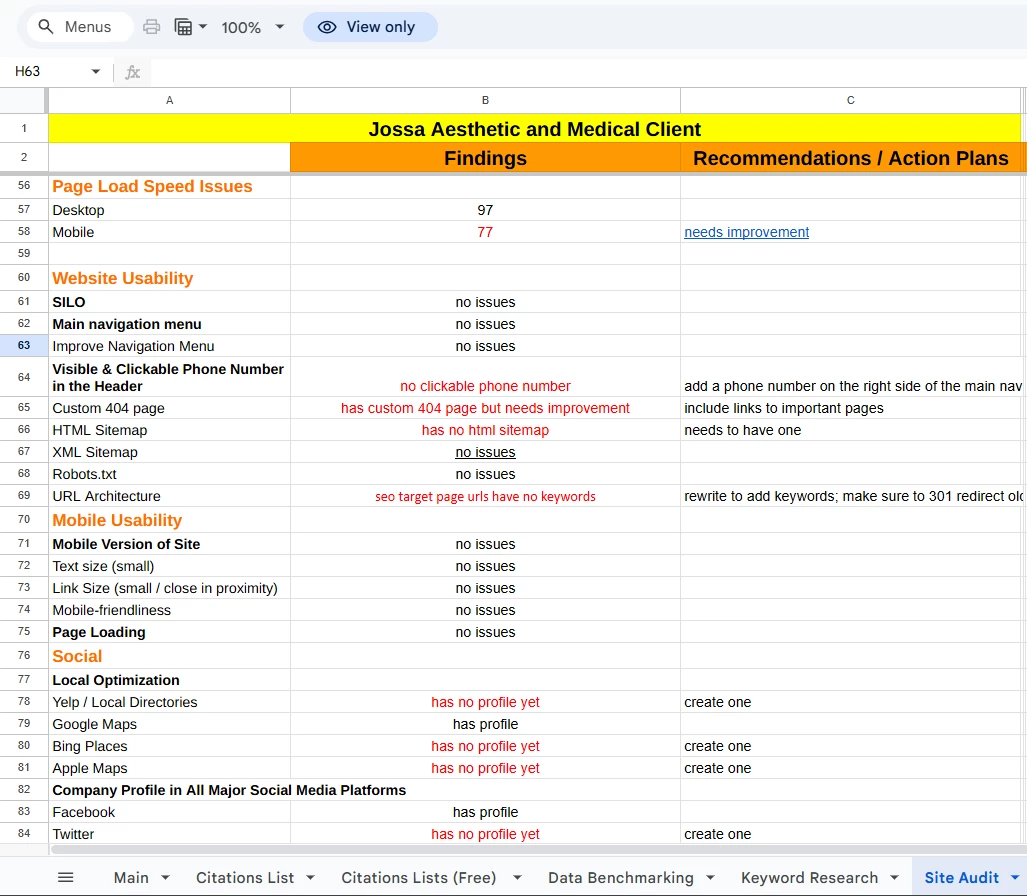Image resolution: width=1027 pixels, height=896 pixels.
Task: Select column A header
Action: [170, 100]
